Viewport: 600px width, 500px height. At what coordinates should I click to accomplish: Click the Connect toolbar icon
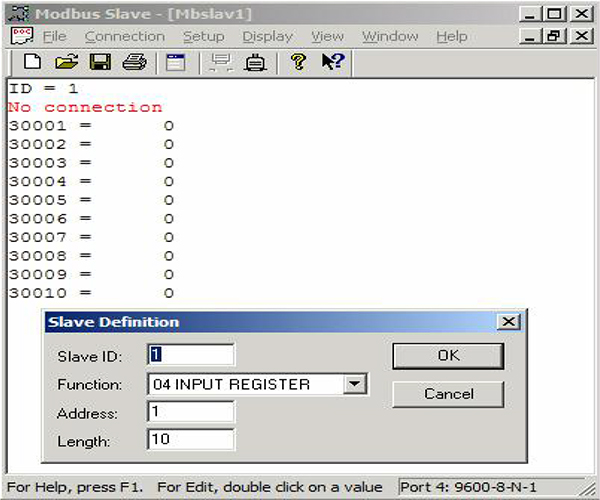(221, 62)
